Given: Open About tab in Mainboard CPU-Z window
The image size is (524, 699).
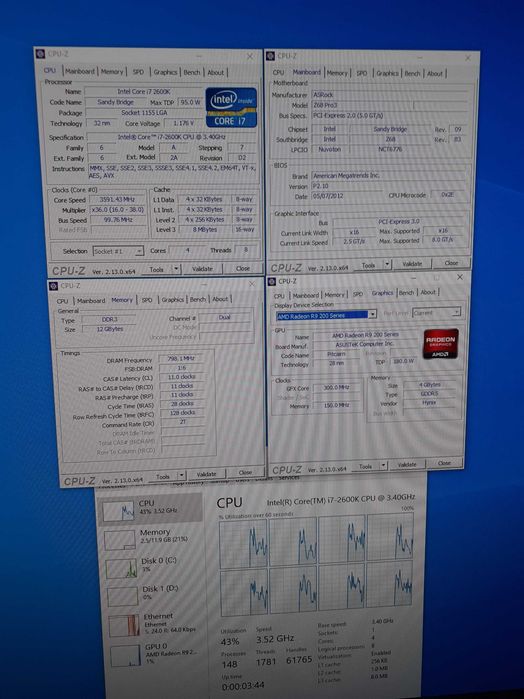Looking at the screenshot, I should point(435,74).
